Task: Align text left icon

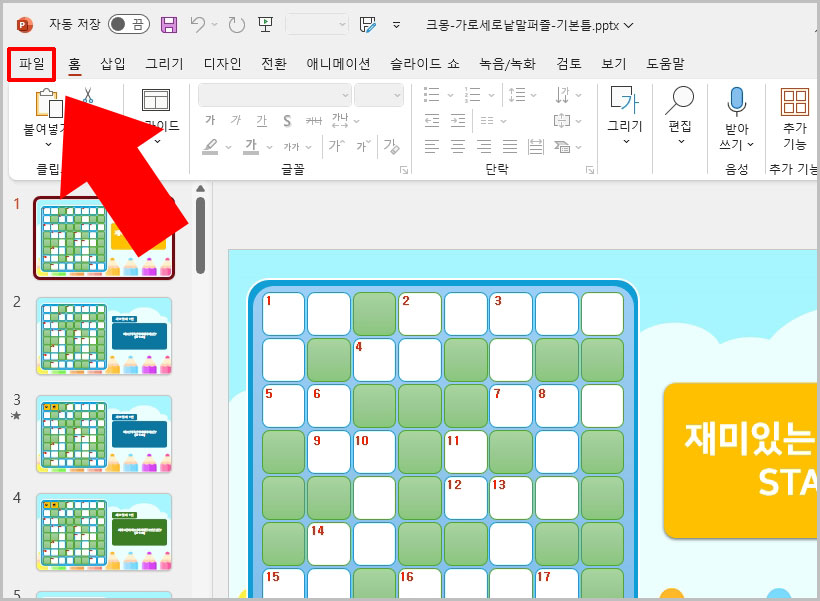Action: point(432,146)
